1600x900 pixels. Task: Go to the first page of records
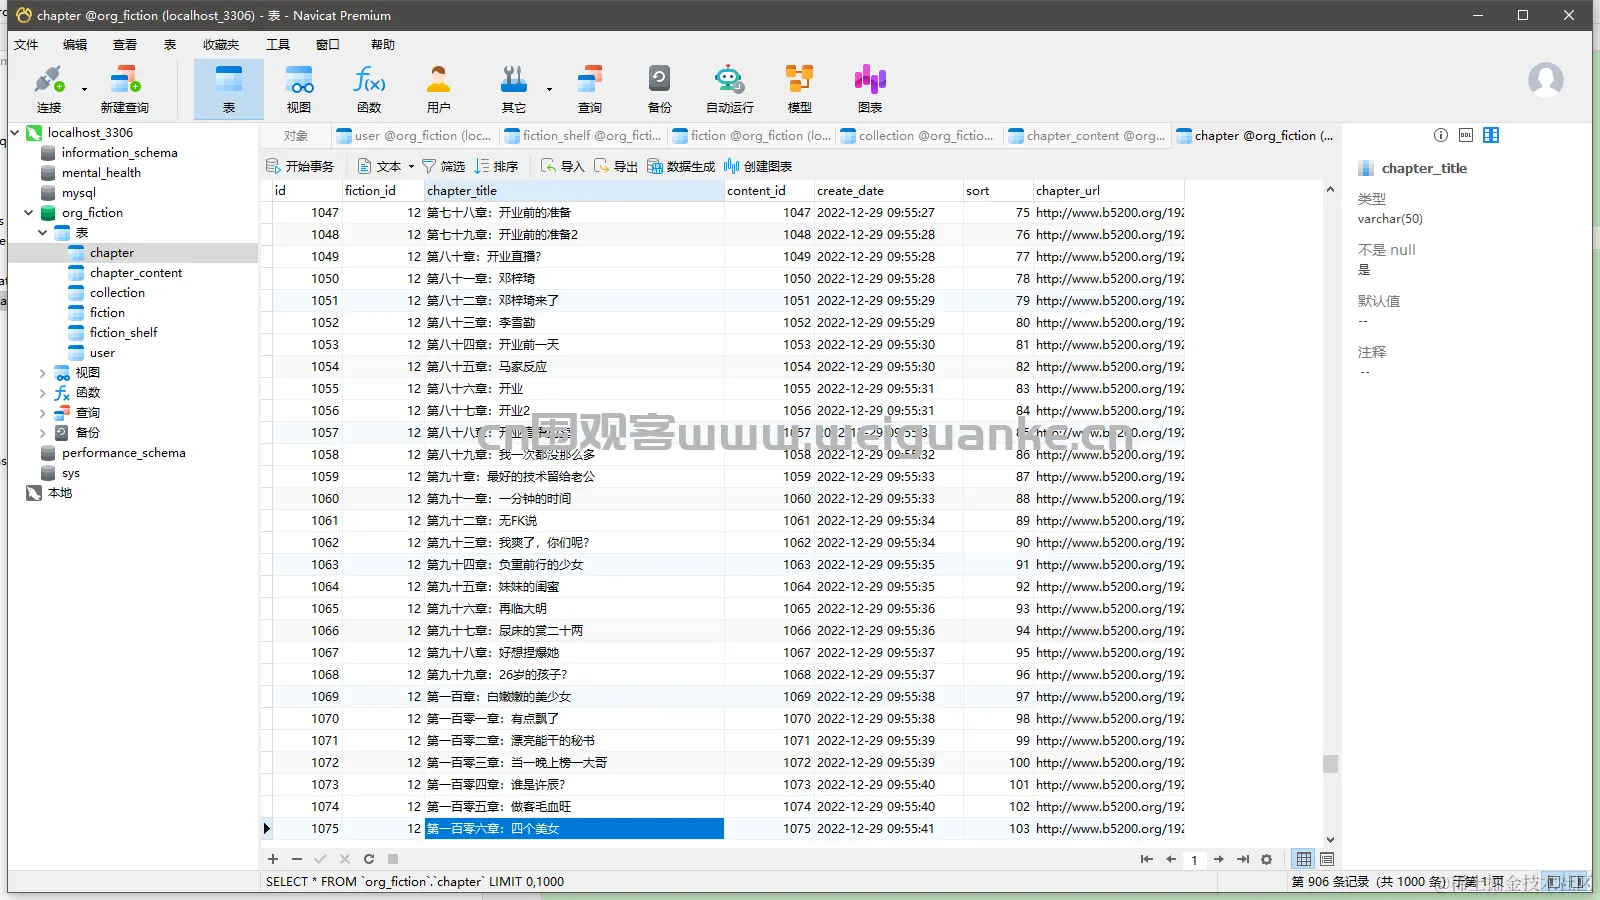pos(1146,859)
